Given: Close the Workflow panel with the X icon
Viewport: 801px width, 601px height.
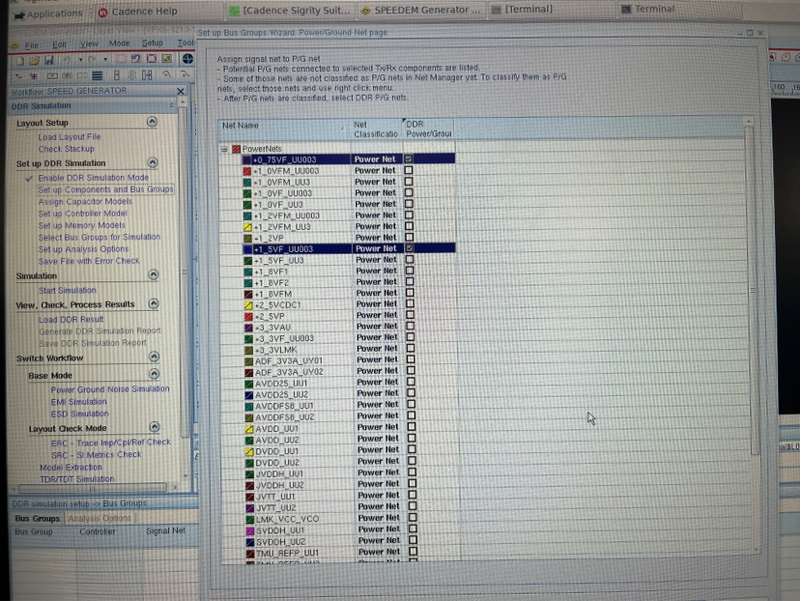Looking at the screenshot, I should (181, 91).
